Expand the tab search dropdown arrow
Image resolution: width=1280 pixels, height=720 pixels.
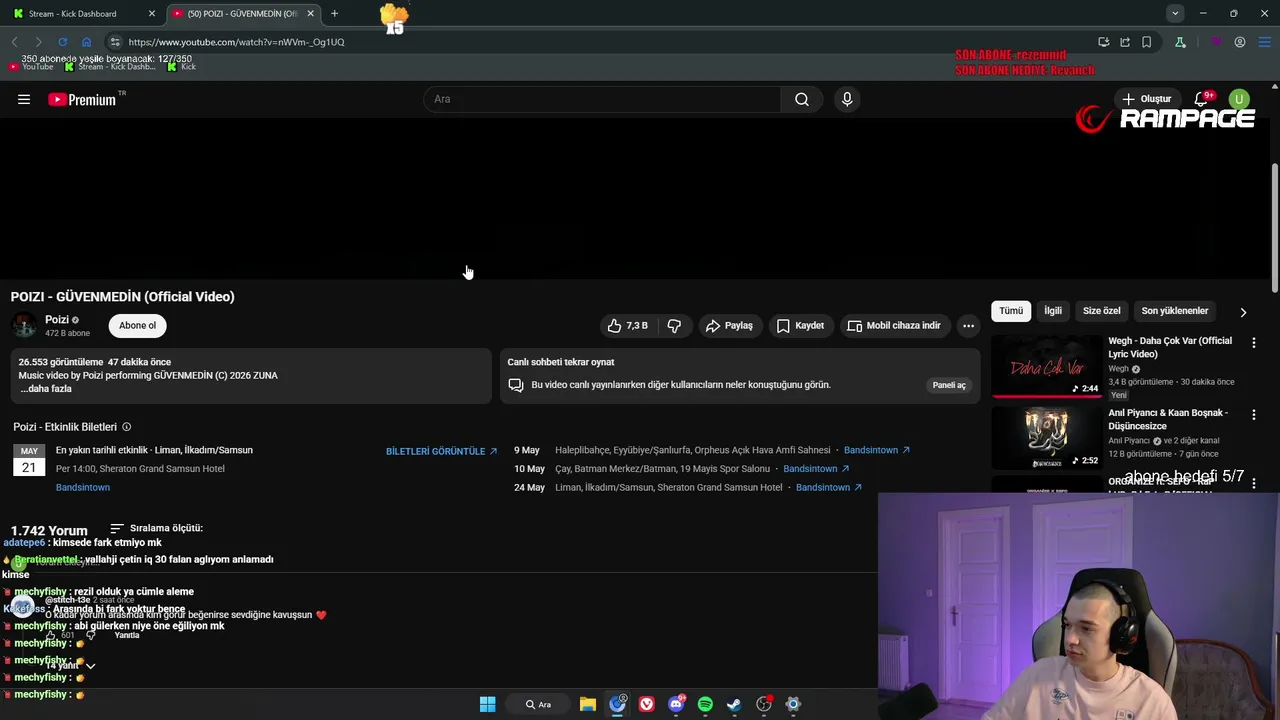1175,13
